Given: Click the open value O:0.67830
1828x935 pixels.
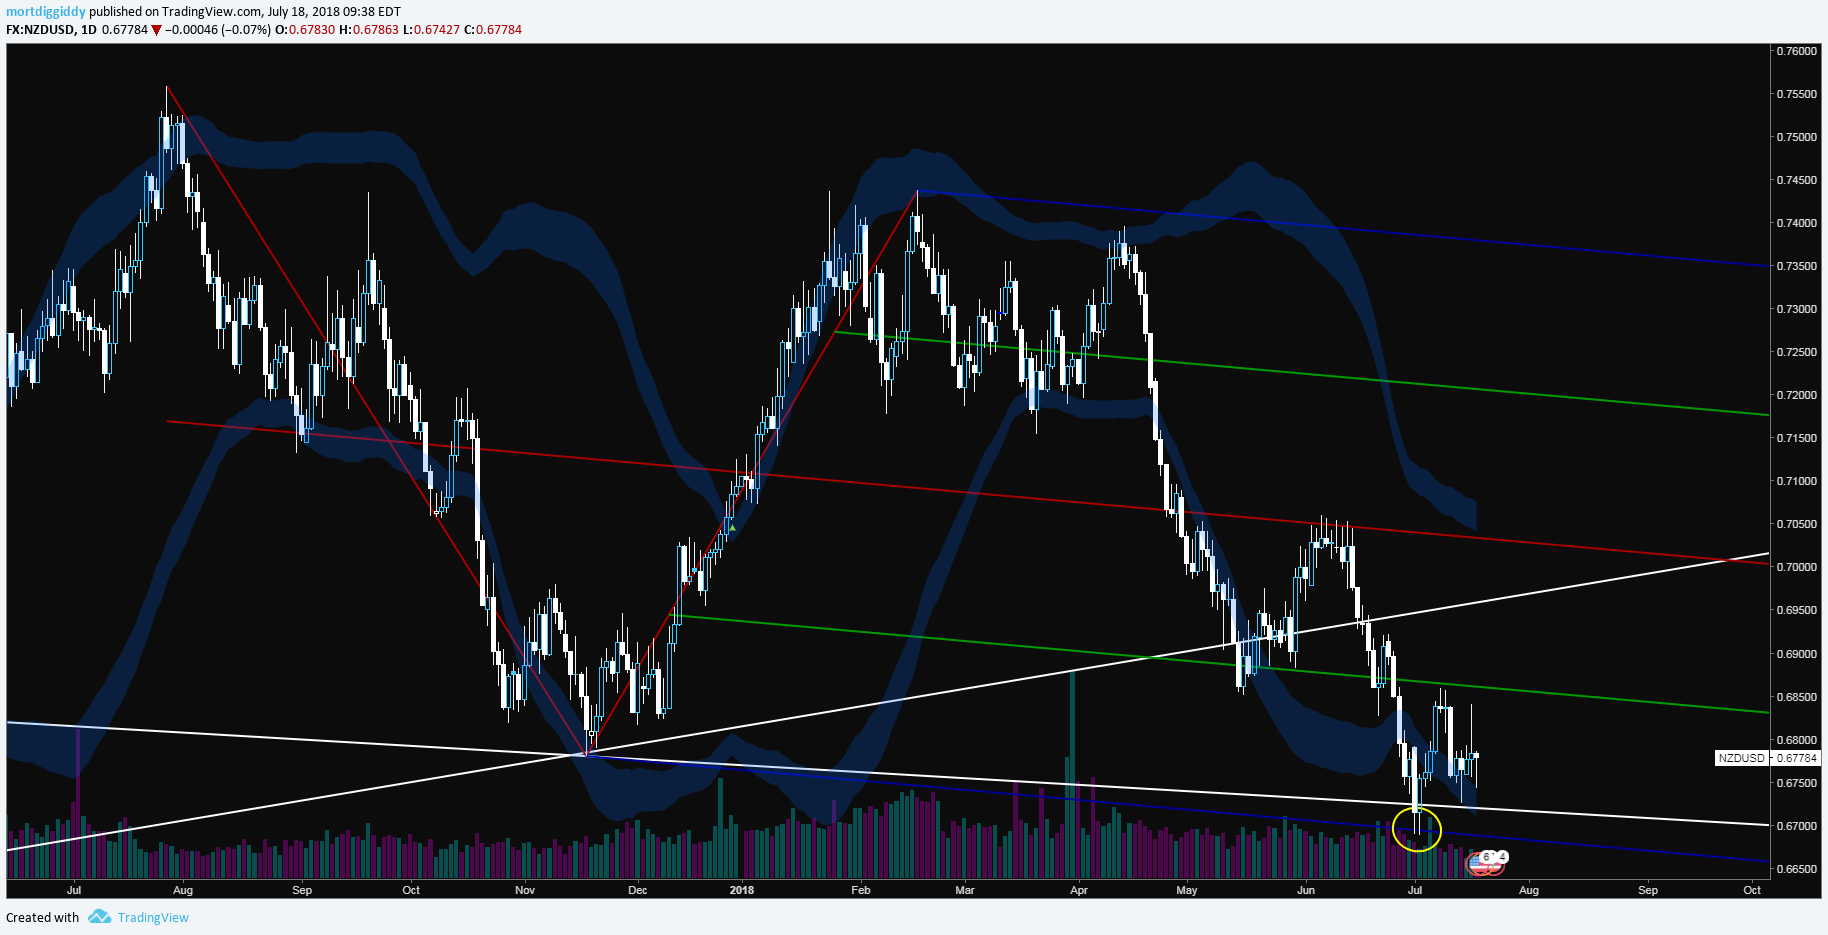Looking at the screenshot, I should [x=305, y=30].
